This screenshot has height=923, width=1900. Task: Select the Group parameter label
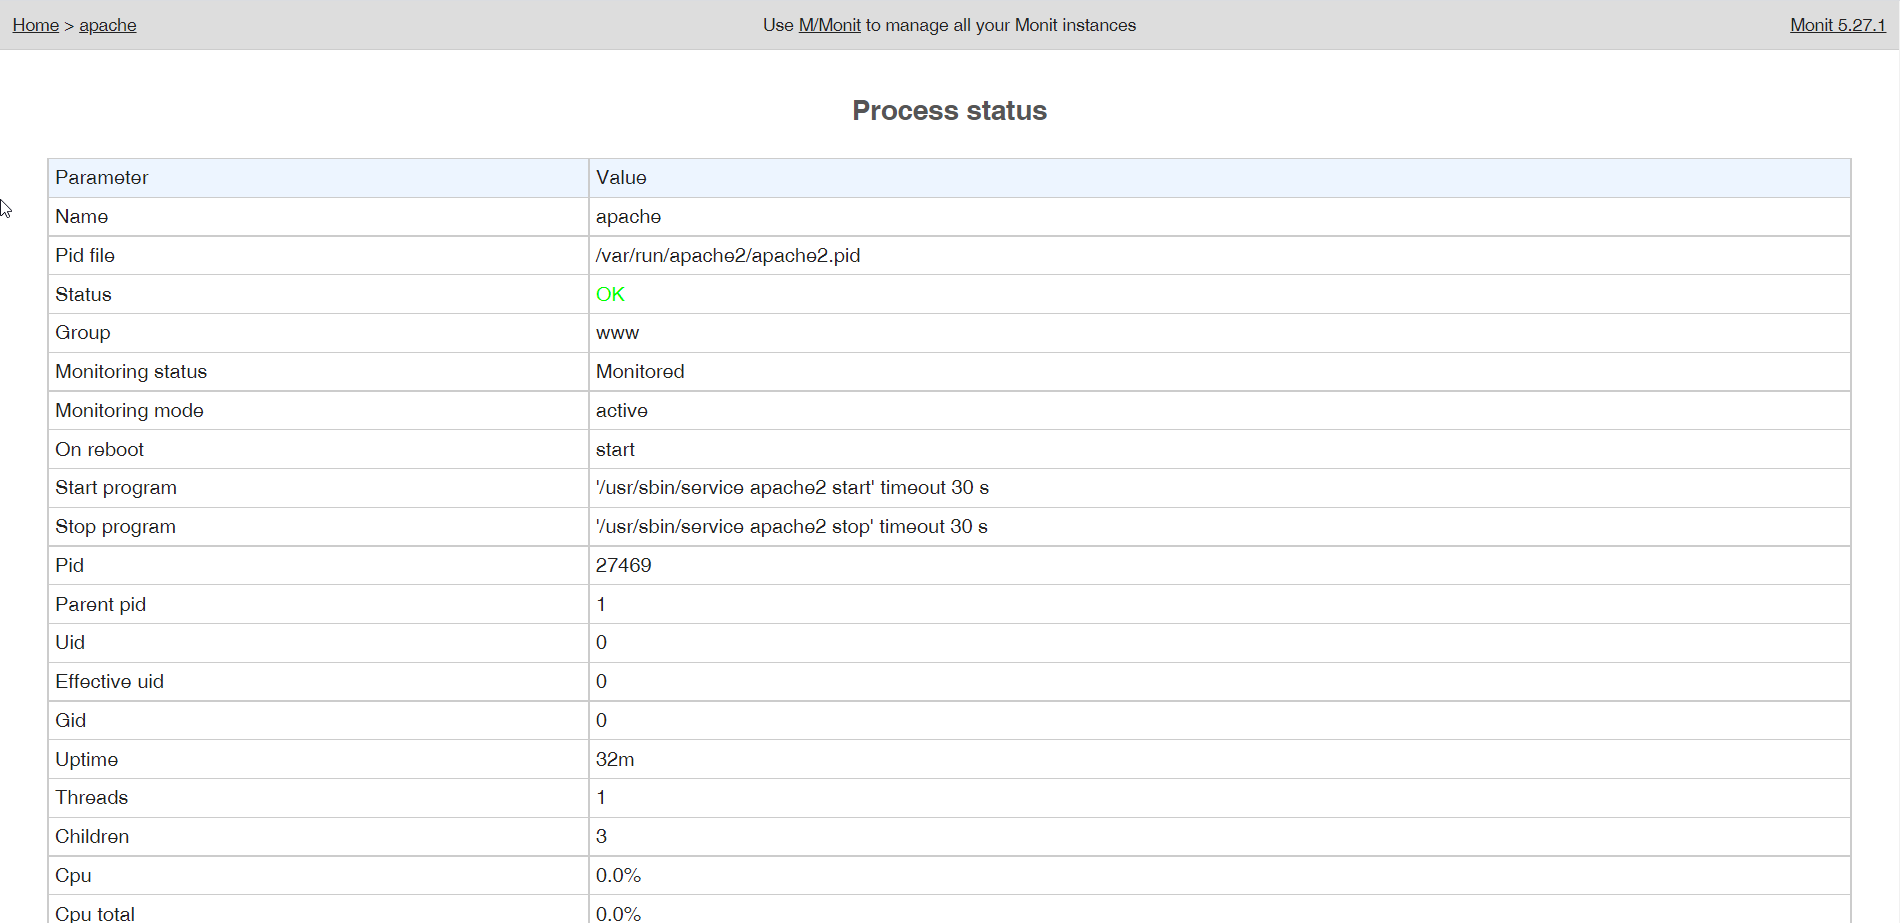(x=82, y=332)
